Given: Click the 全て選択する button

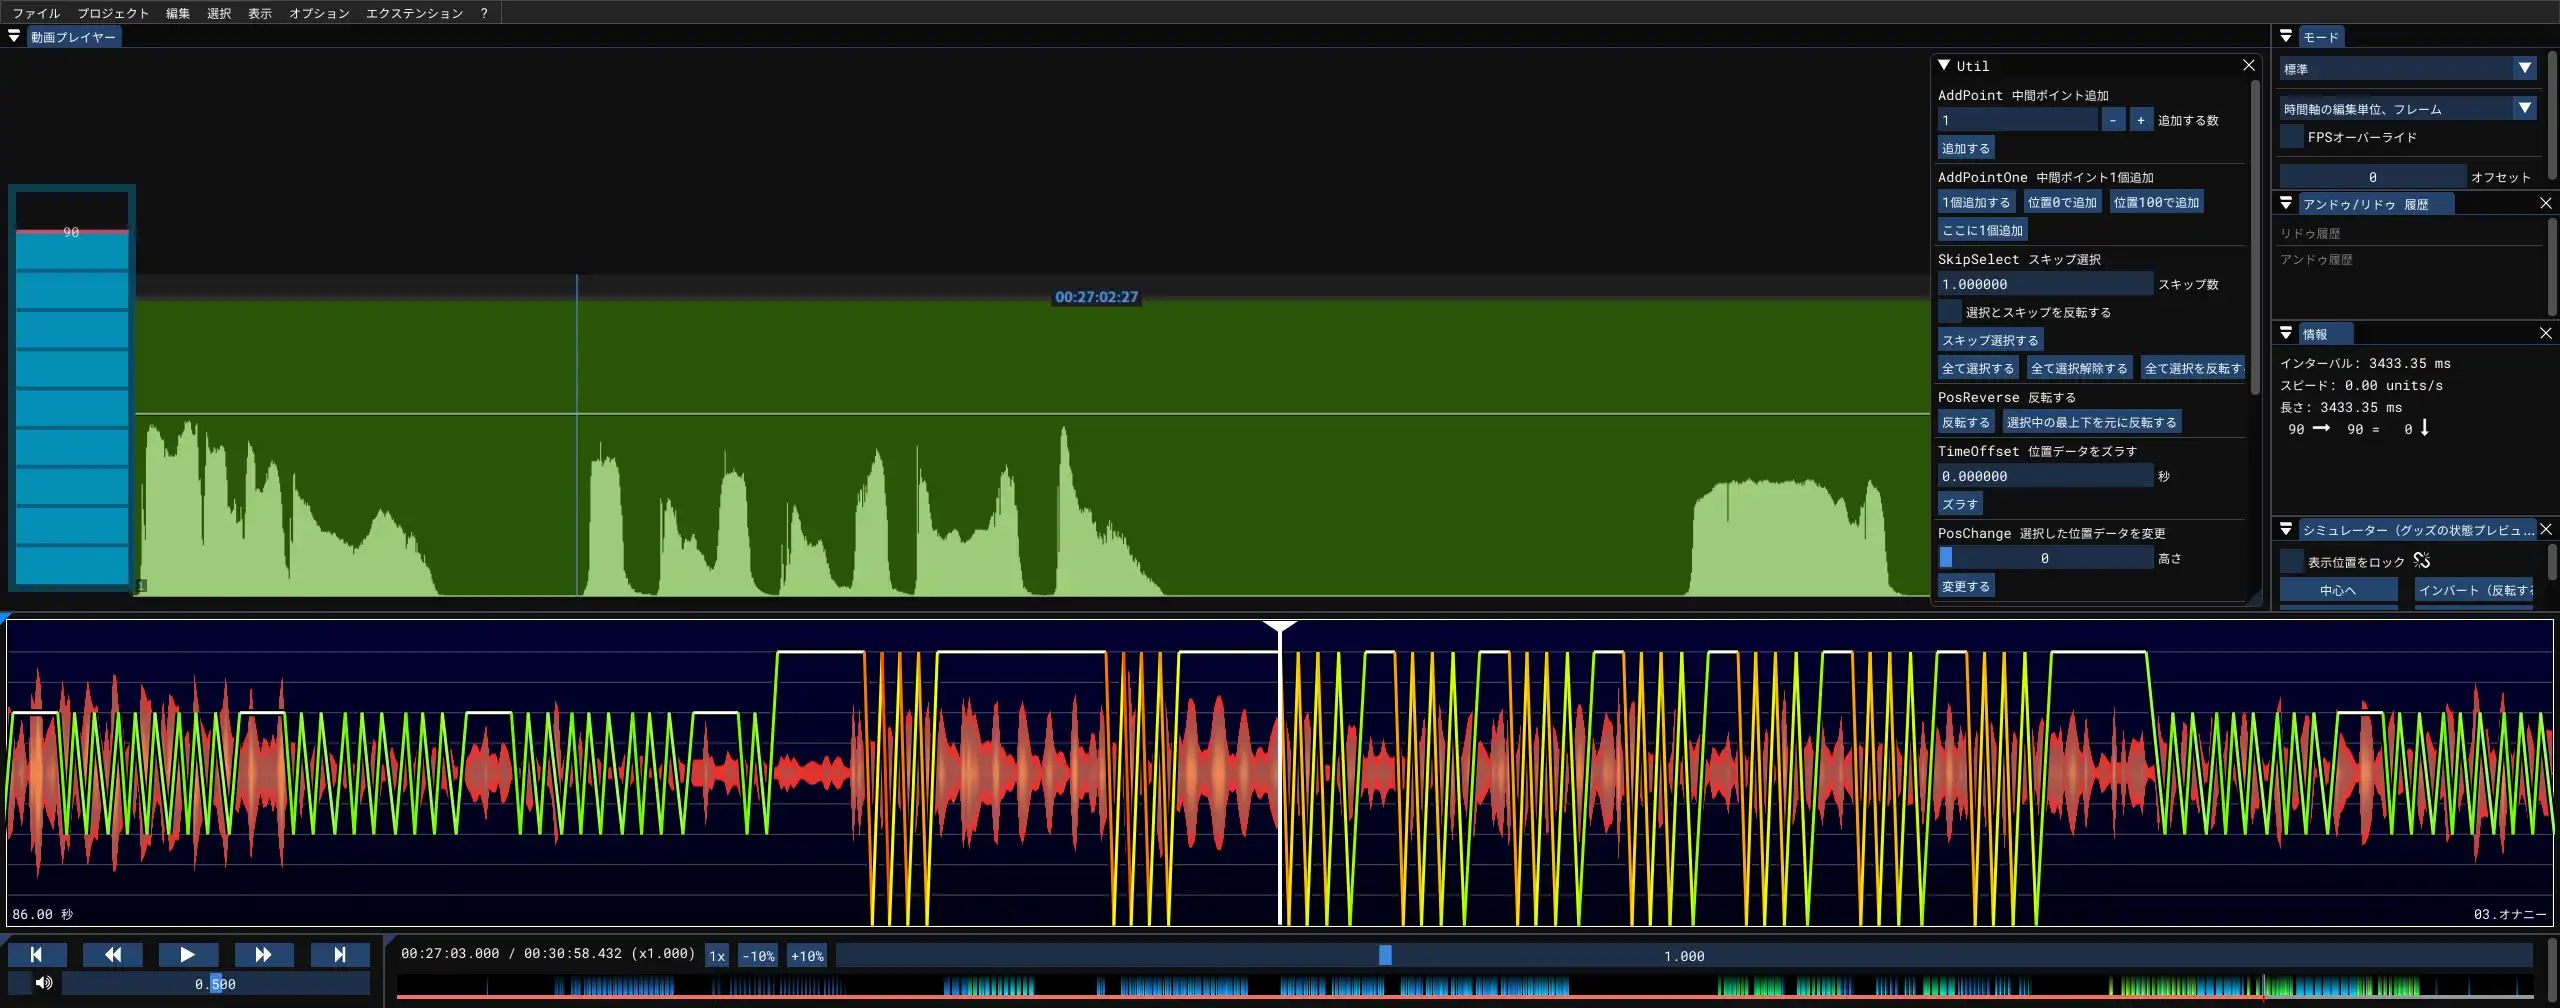Looking at the screenshot, I should coord(1978,368).
